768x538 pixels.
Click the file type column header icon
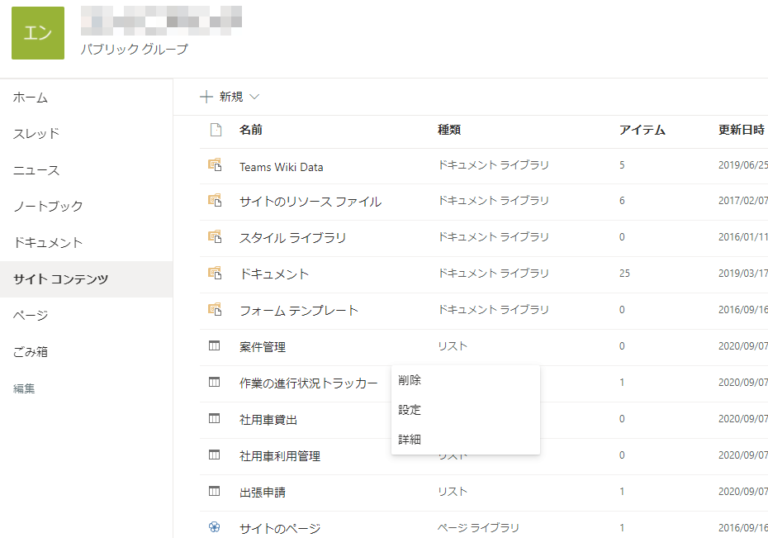click(x=214, y=129)
